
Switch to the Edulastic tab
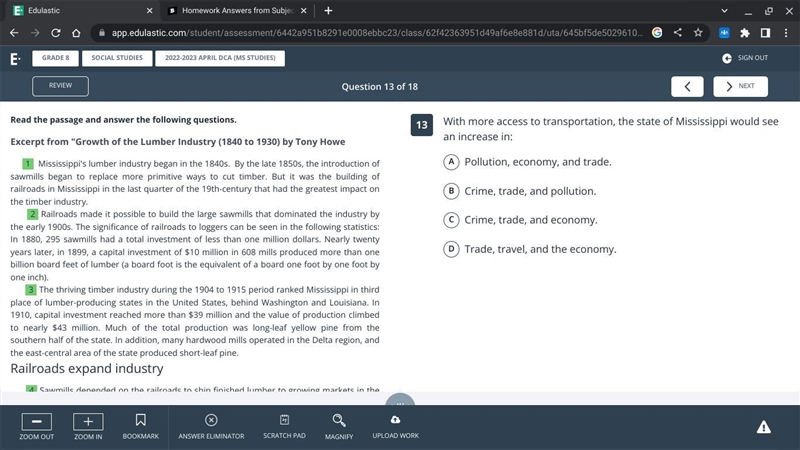tap(82, 10)
